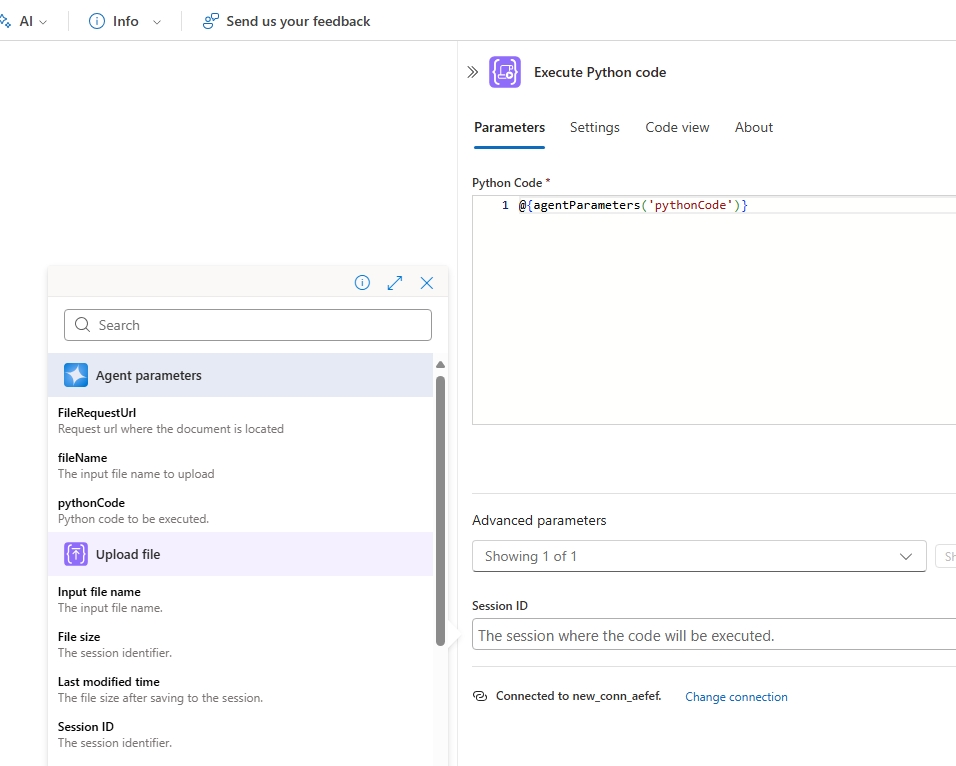Click the Agent parameters sparkle icon
956x766 pixels.
pyautogui.click(x=75, y=375)
